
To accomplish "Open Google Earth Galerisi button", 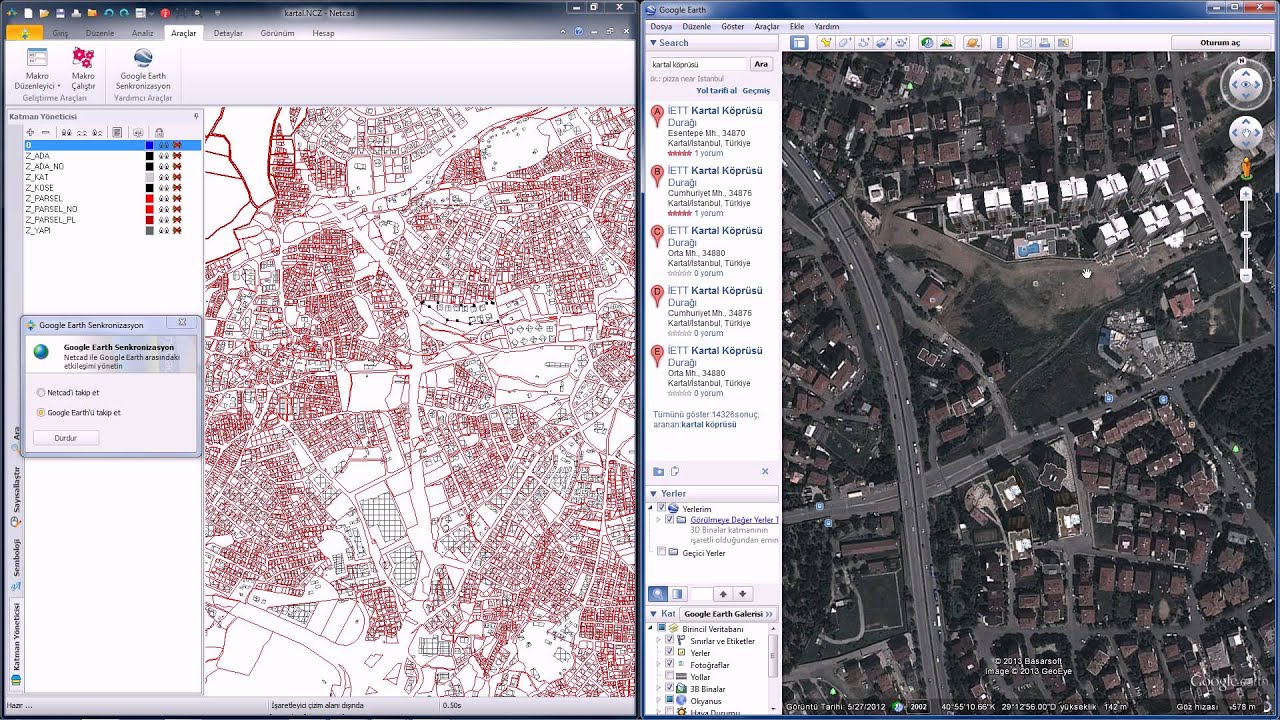I will (x=730, y=613).
